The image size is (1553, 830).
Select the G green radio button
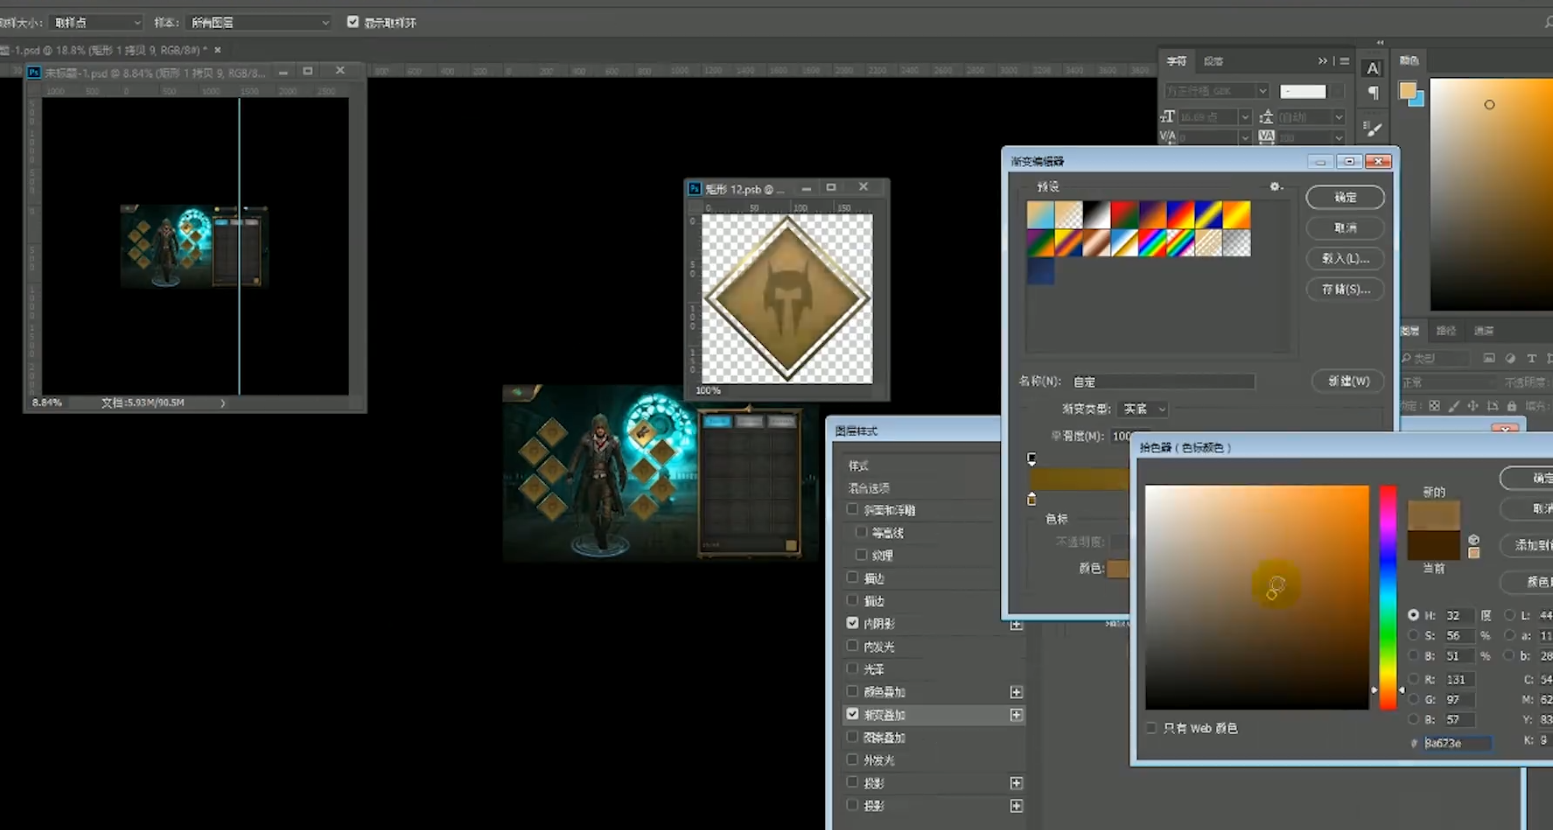click(x=1413, y=699)
